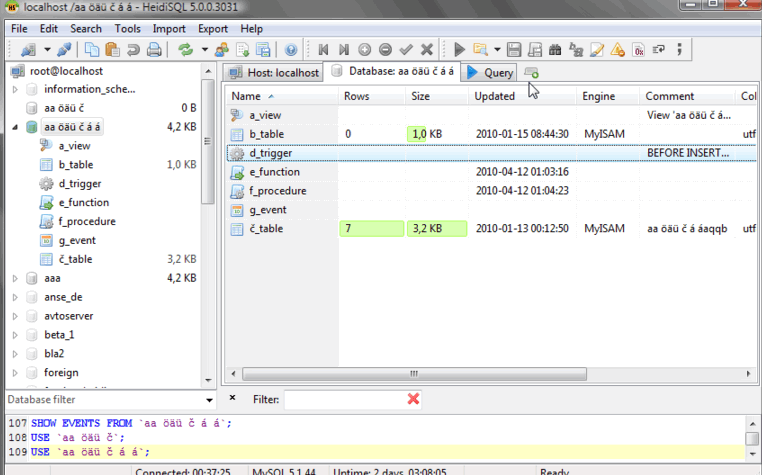762x475 pixels.
Task: Open the dropdown arrow beside the Refresh icon
Action: [205, 50]
